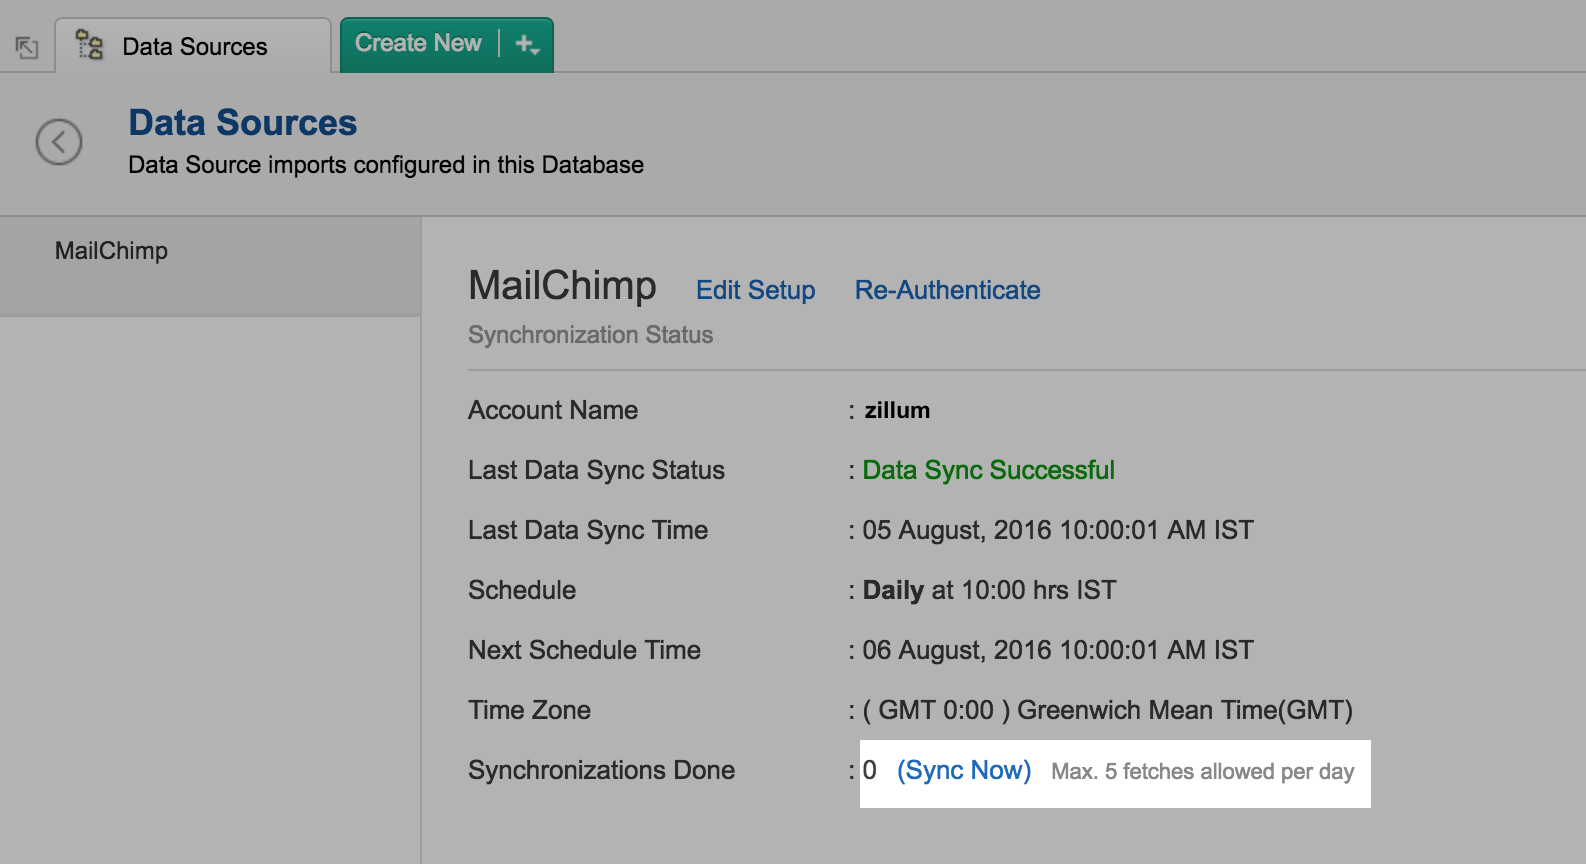Click the green Data Sync Successful status

(988, 470)
